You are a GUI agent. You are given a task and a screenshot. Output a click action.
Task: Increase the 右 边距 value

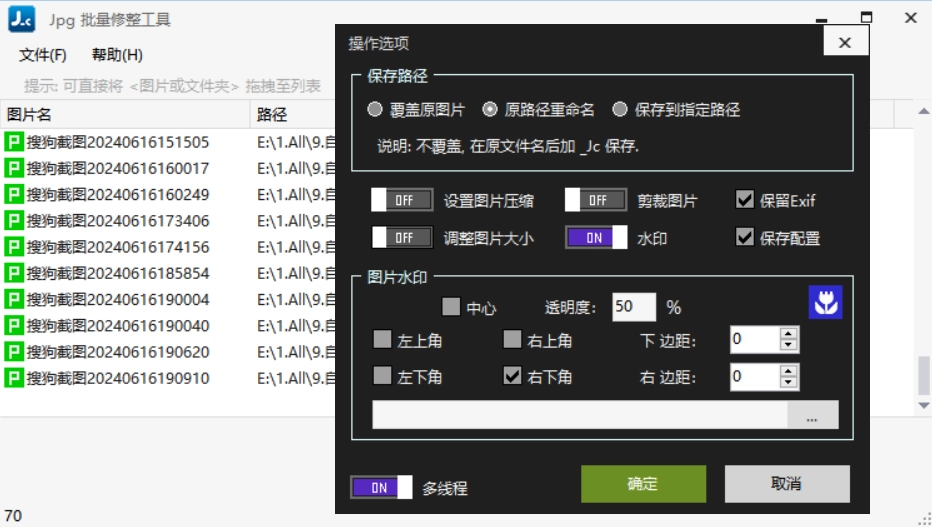[x=788, y=370]
